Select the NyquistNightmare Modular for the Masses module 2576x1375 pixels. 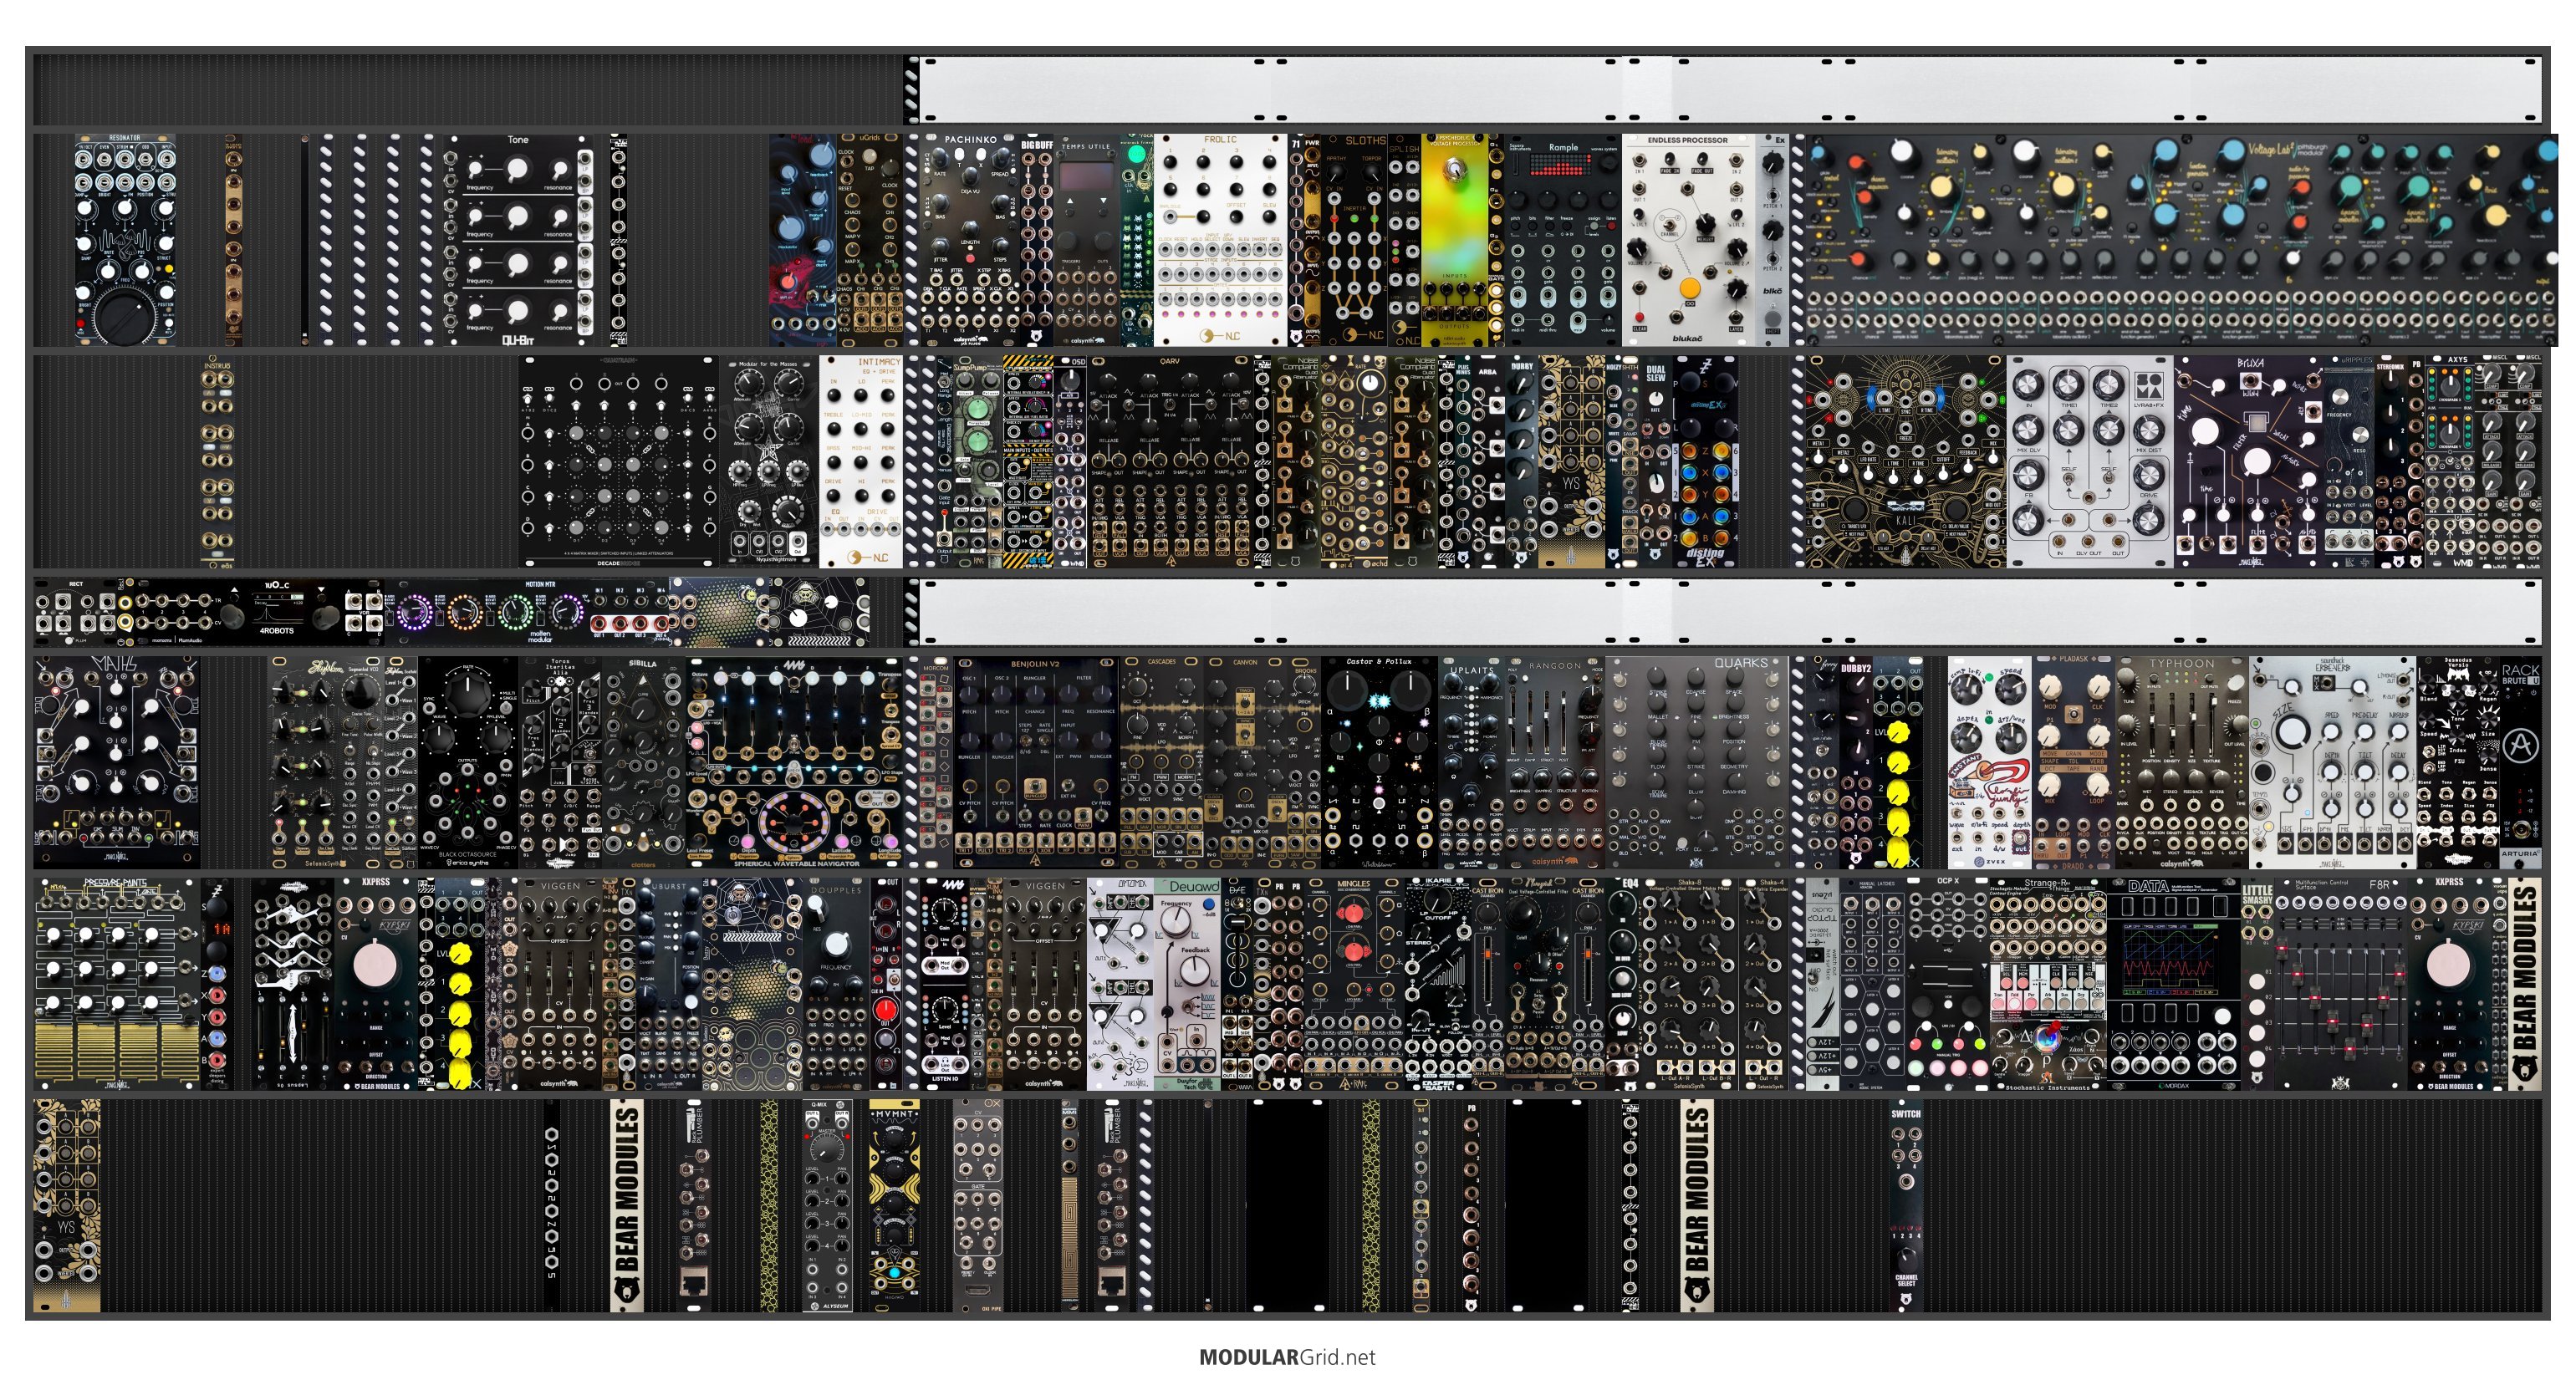pyautogui.click(x=769, y=462)
